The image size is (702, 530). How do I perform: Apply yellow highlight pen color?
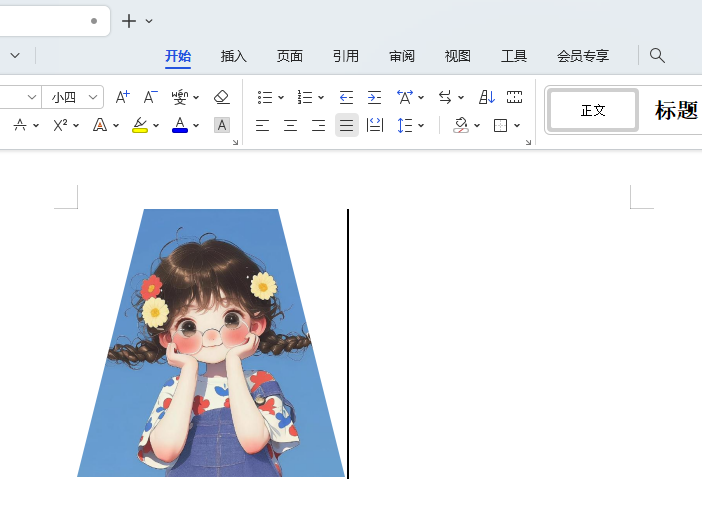(140, 125)
